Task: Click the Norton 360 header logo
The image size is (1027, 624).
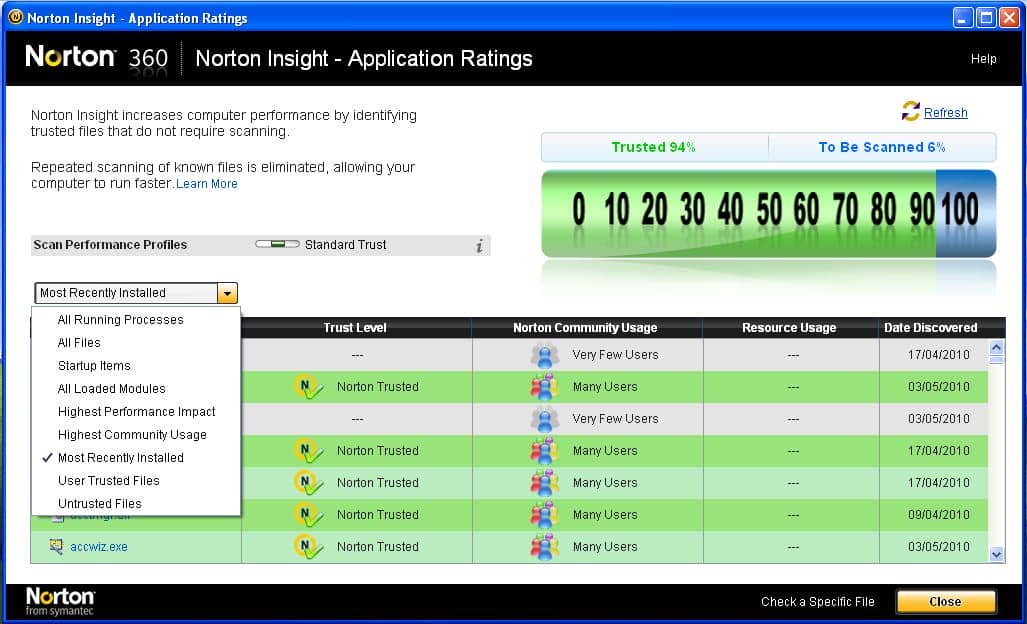Action: [96, 58]
